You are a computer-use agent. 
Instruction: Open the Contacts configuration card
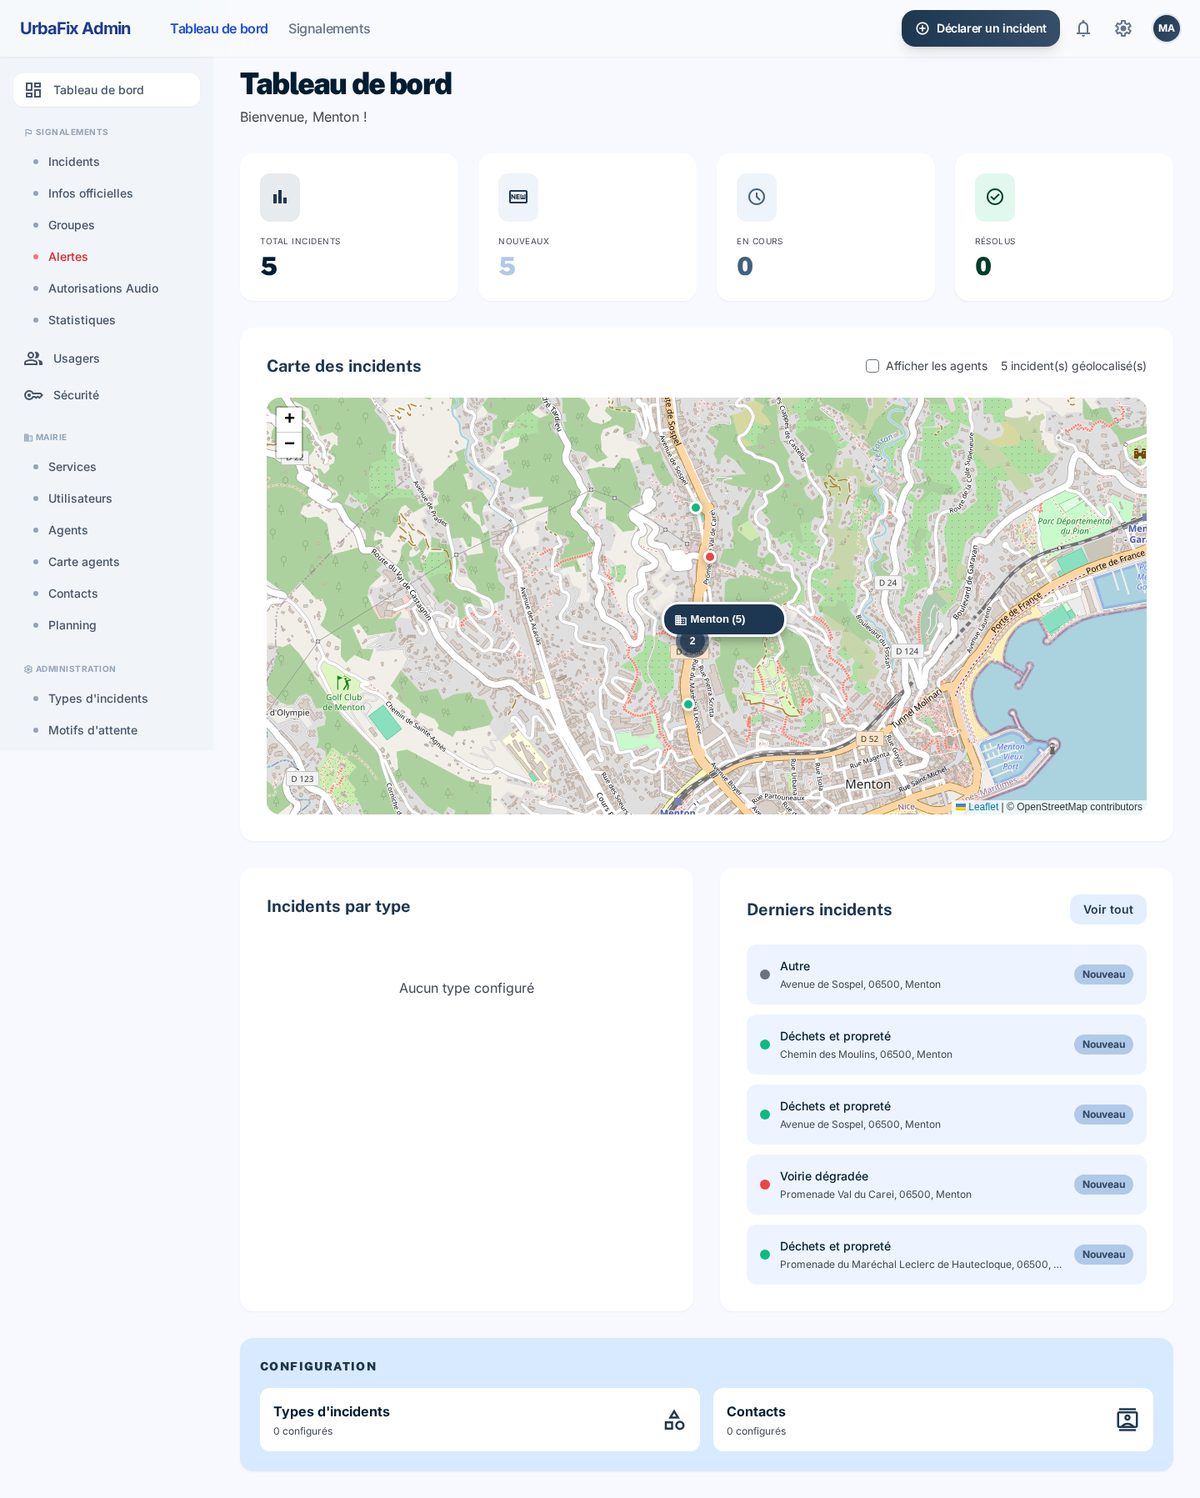[933, 1420]
